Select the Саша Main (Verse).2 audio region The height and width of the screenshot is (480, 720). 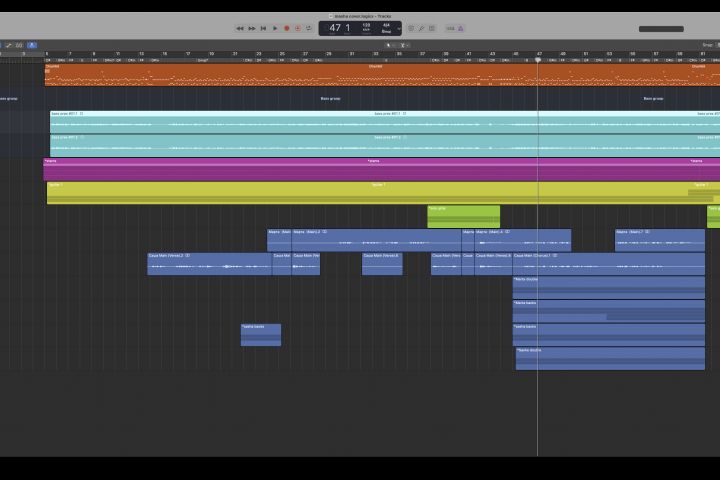210,264
